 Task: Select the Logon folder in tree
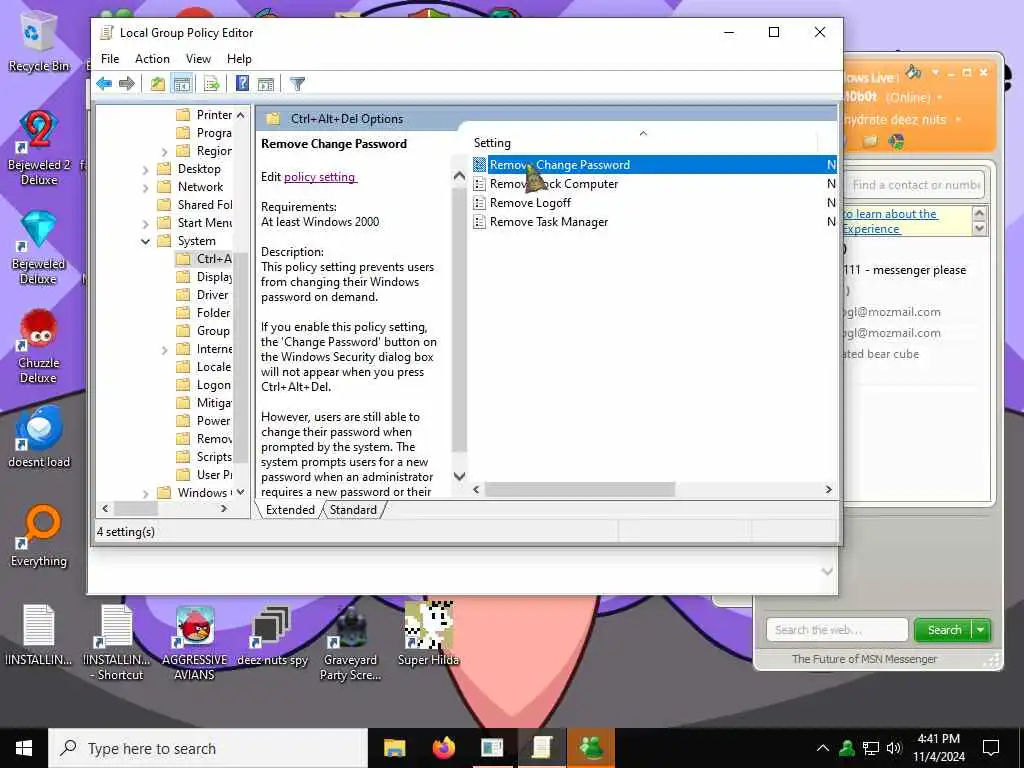pyautogui.click(x=204, y=385)
